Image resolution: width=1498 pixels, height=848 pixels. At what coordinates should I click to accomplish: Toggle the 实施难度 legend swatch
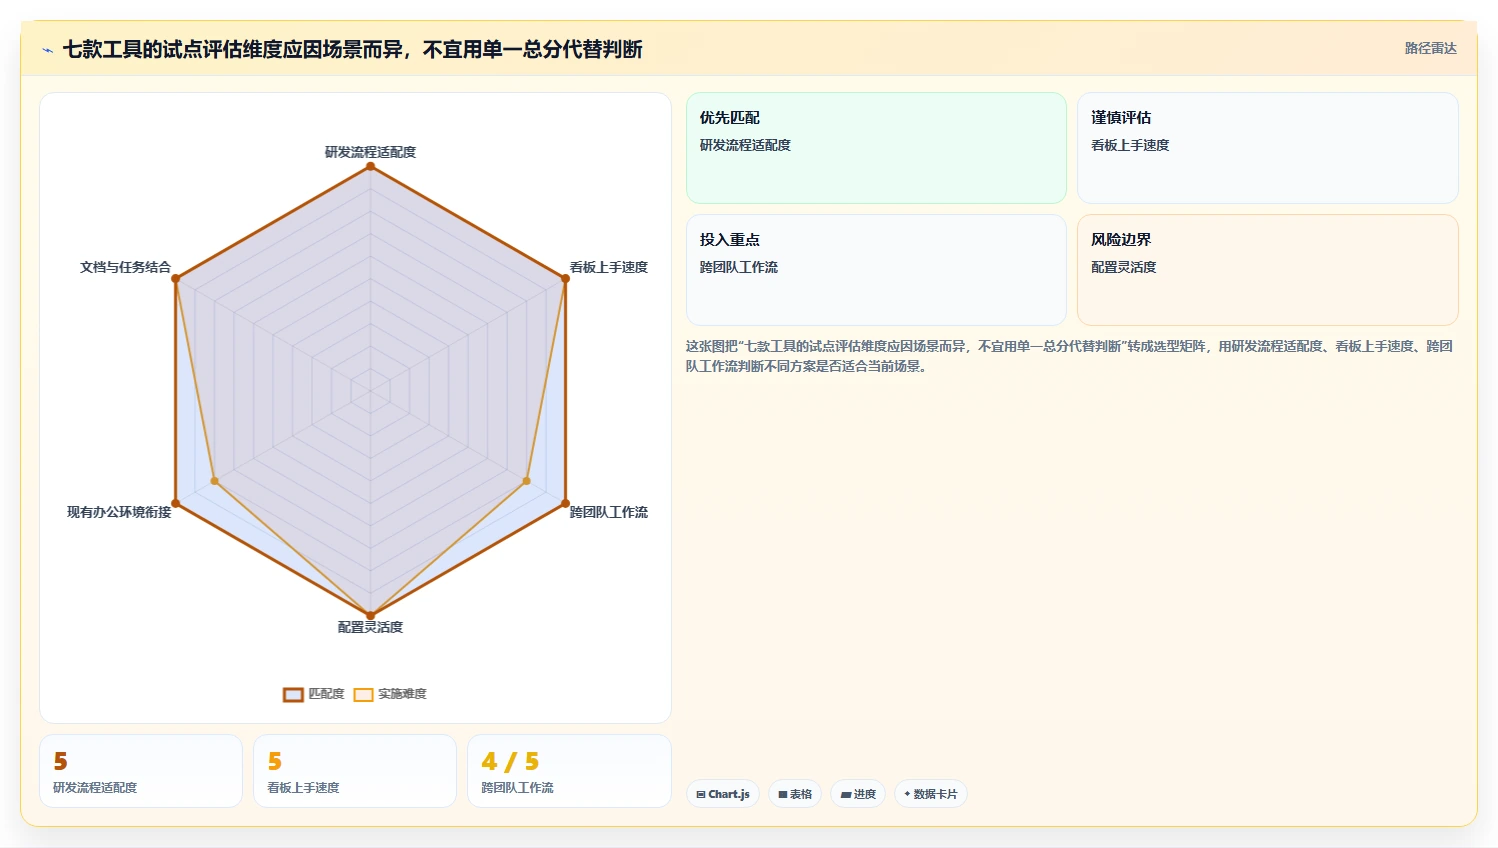point(363,694)
